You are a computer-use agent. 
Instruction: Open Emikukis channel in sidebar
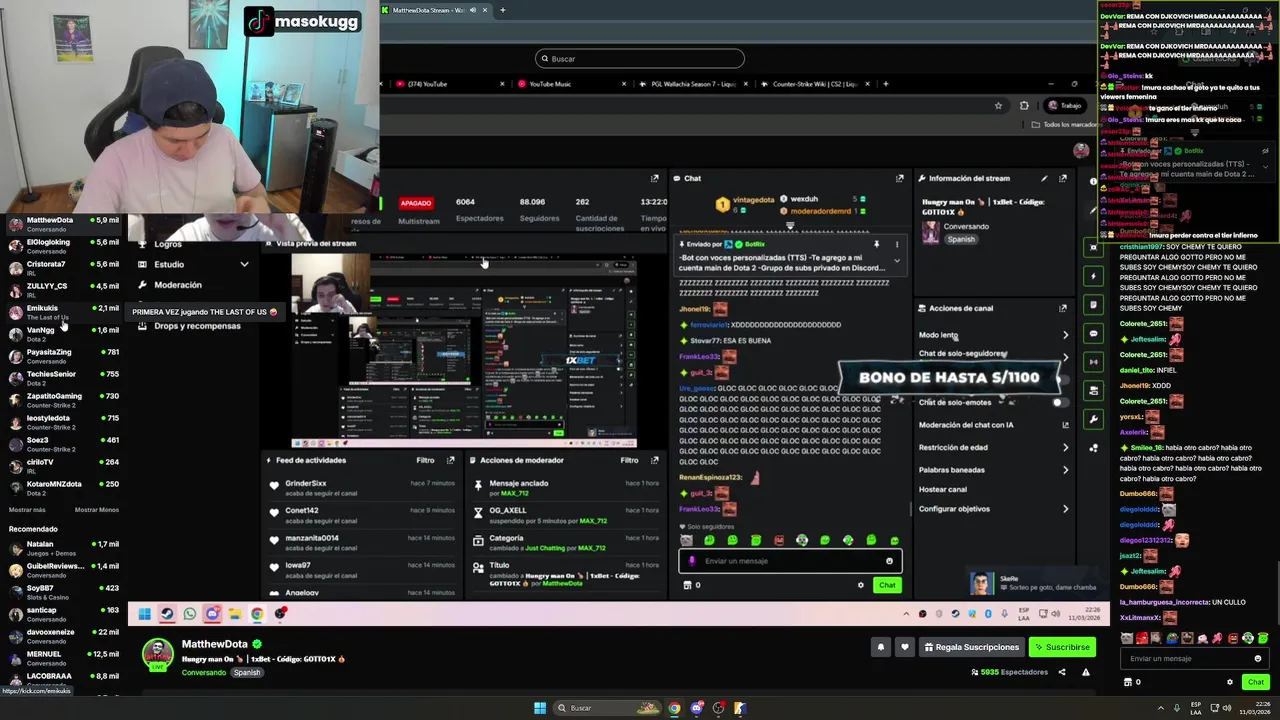click(62, 312)
